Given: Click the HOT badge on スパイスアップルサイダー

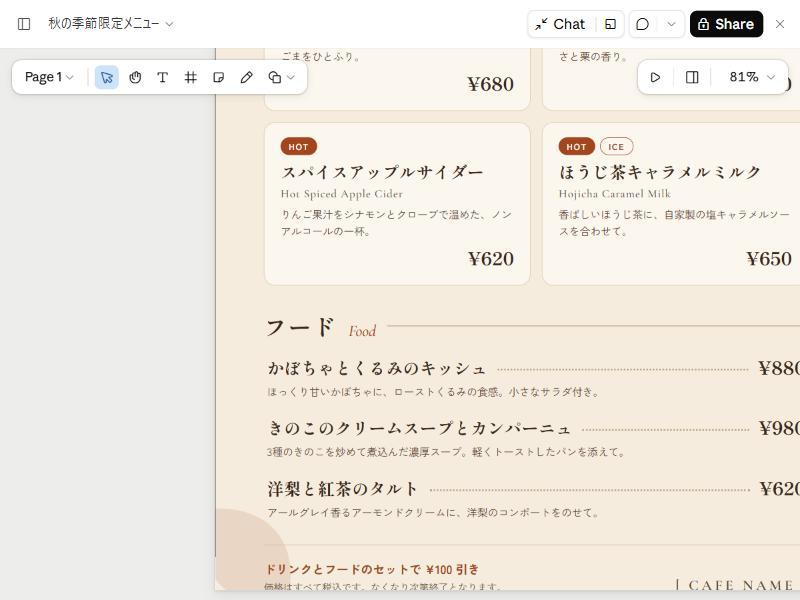Looking at the screenshot, I should tap(298, 147).
